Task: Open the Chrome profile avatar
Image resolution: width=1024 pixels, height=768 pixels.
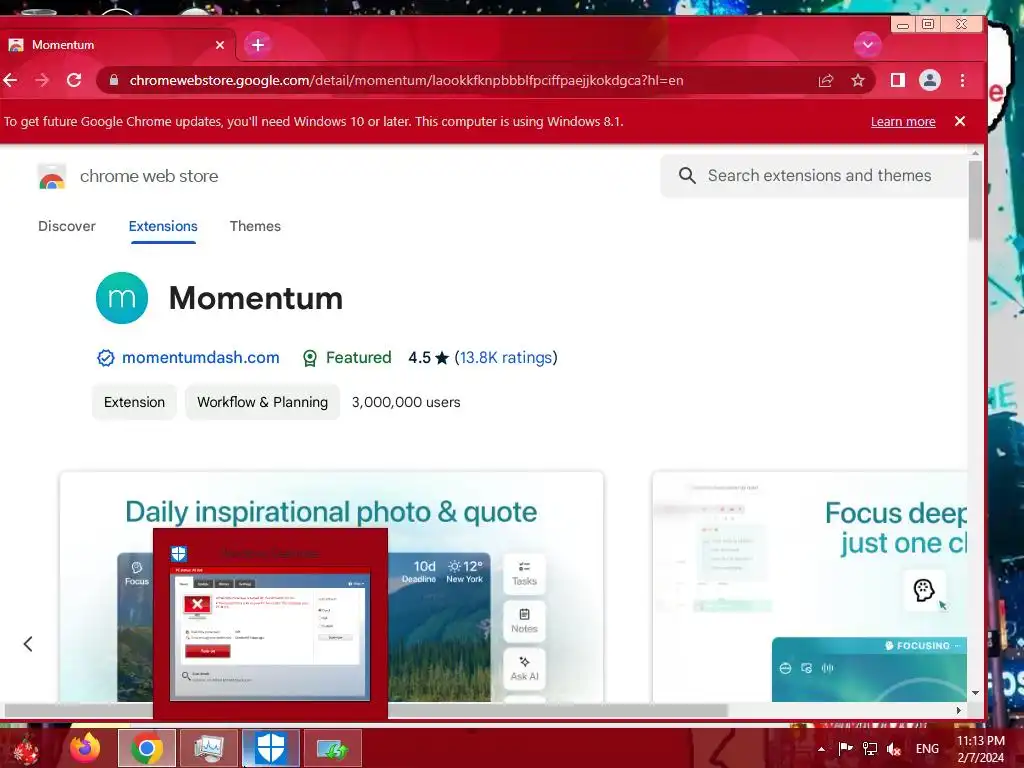Action: 929,80
